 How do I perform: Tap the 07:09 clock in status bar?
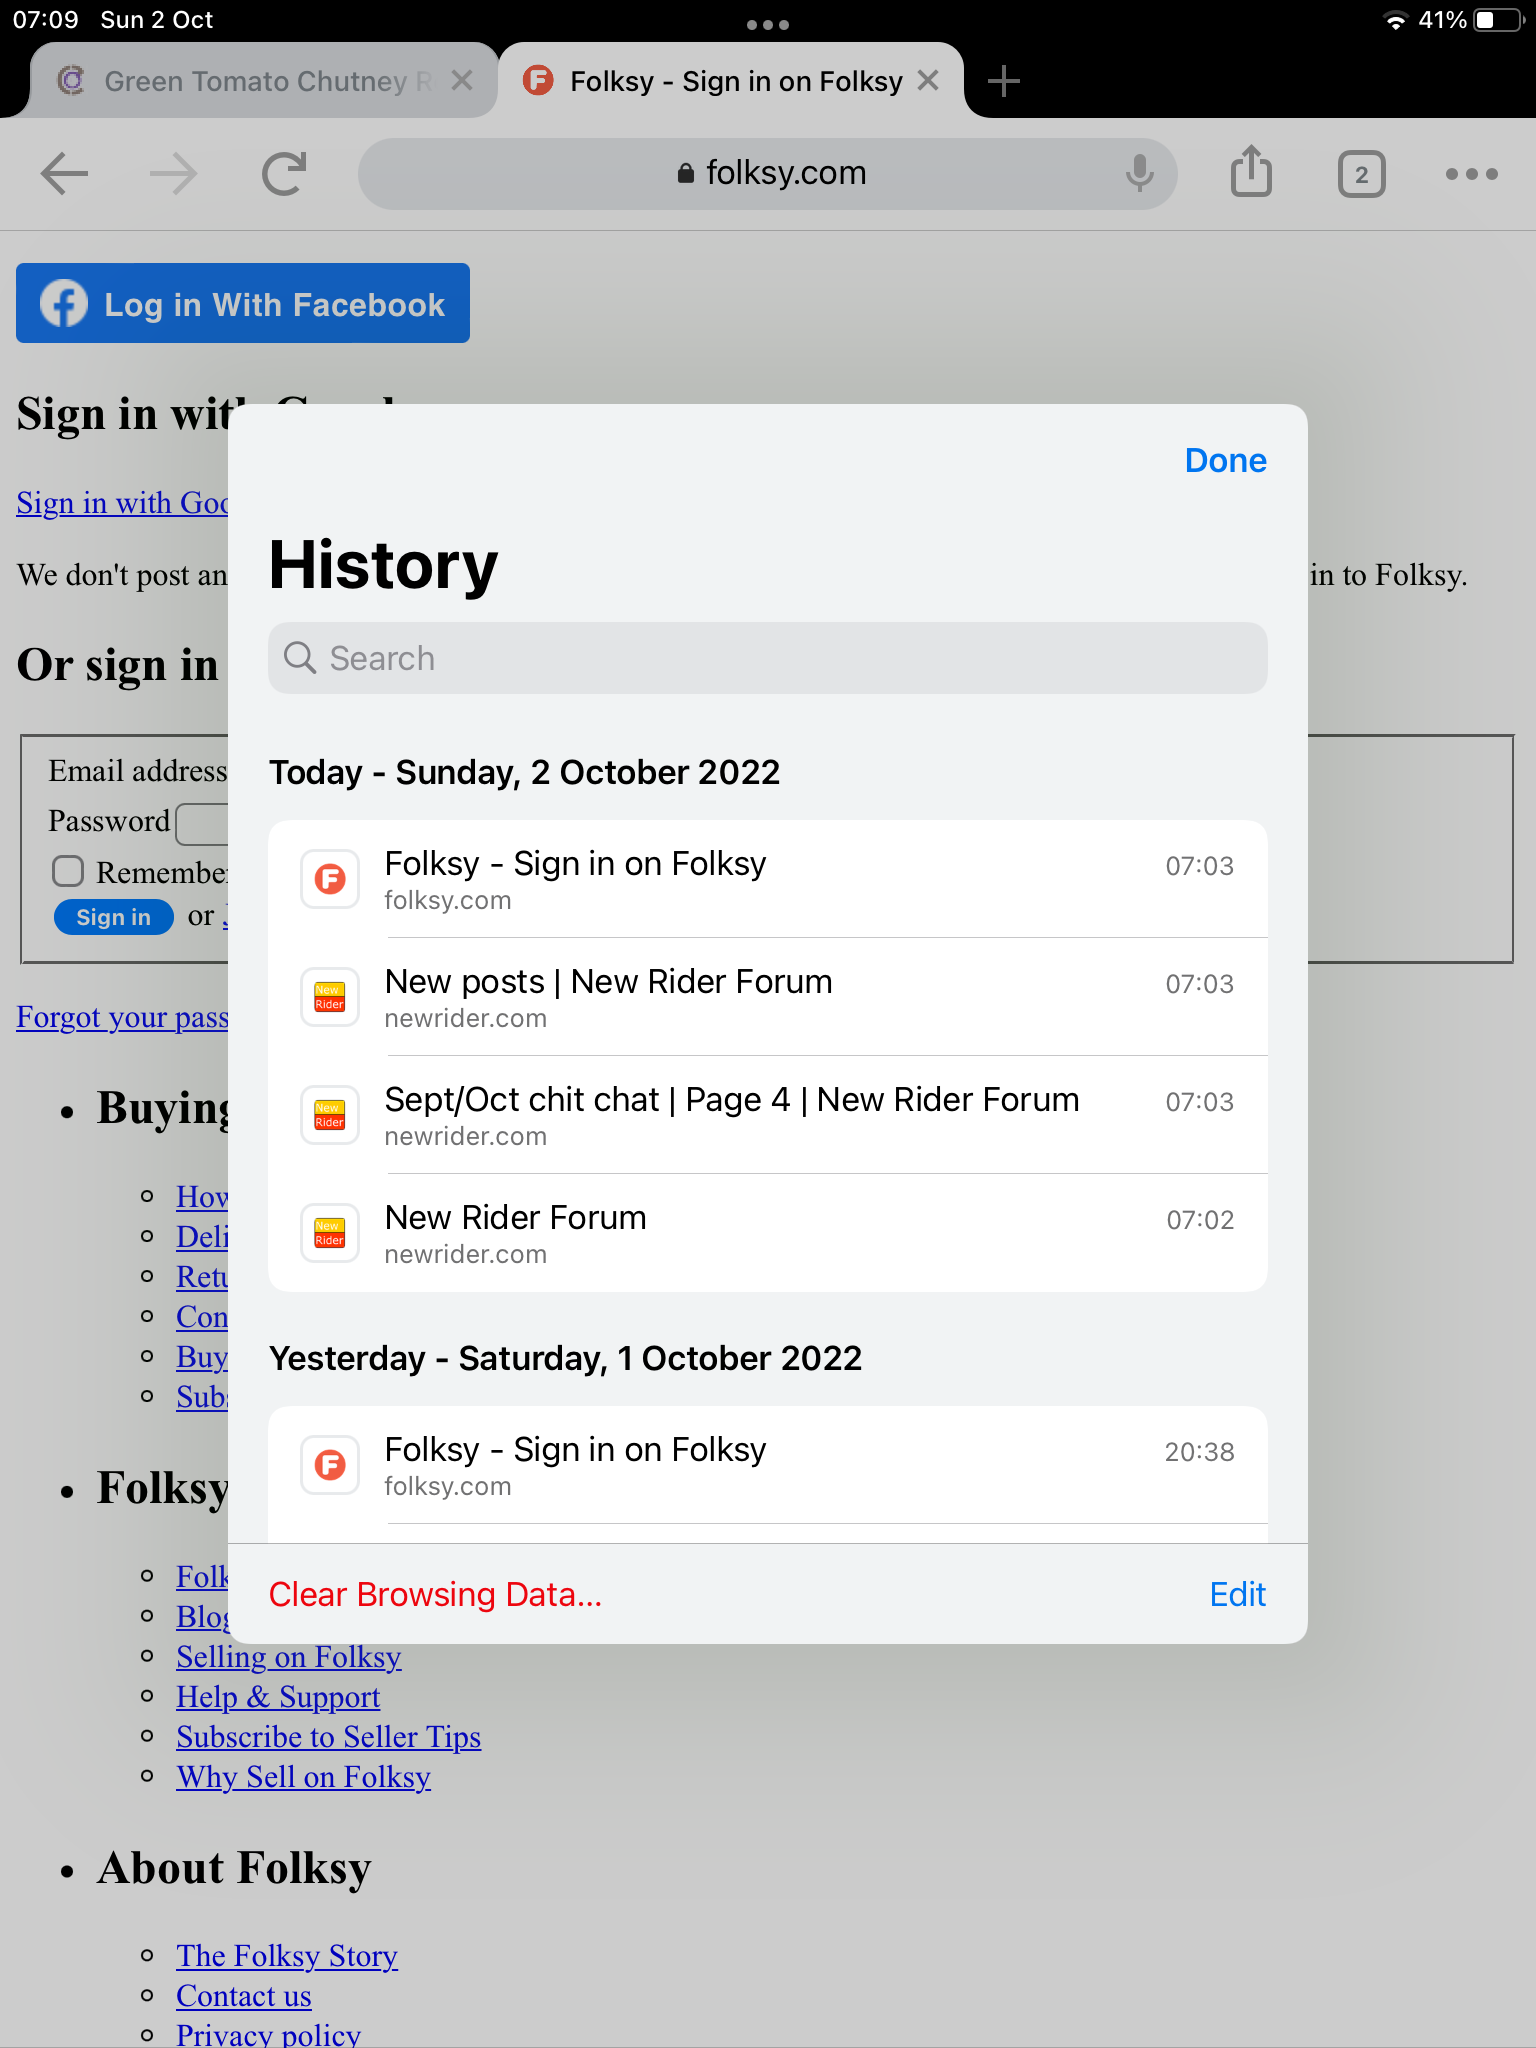tap(45, 20)
